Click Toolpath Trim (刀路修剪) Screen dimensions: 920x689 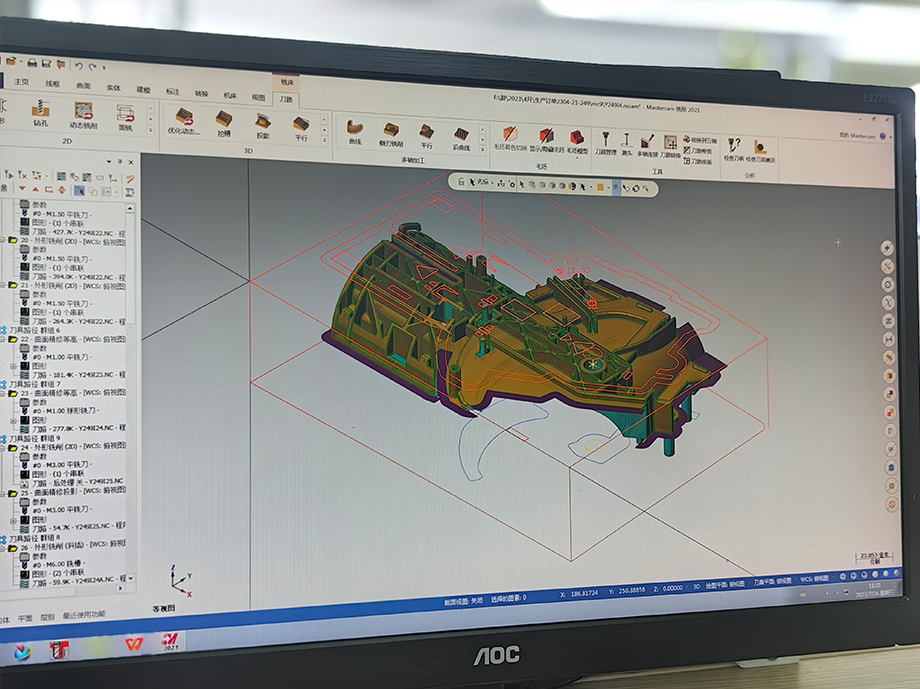coord(698,151)
